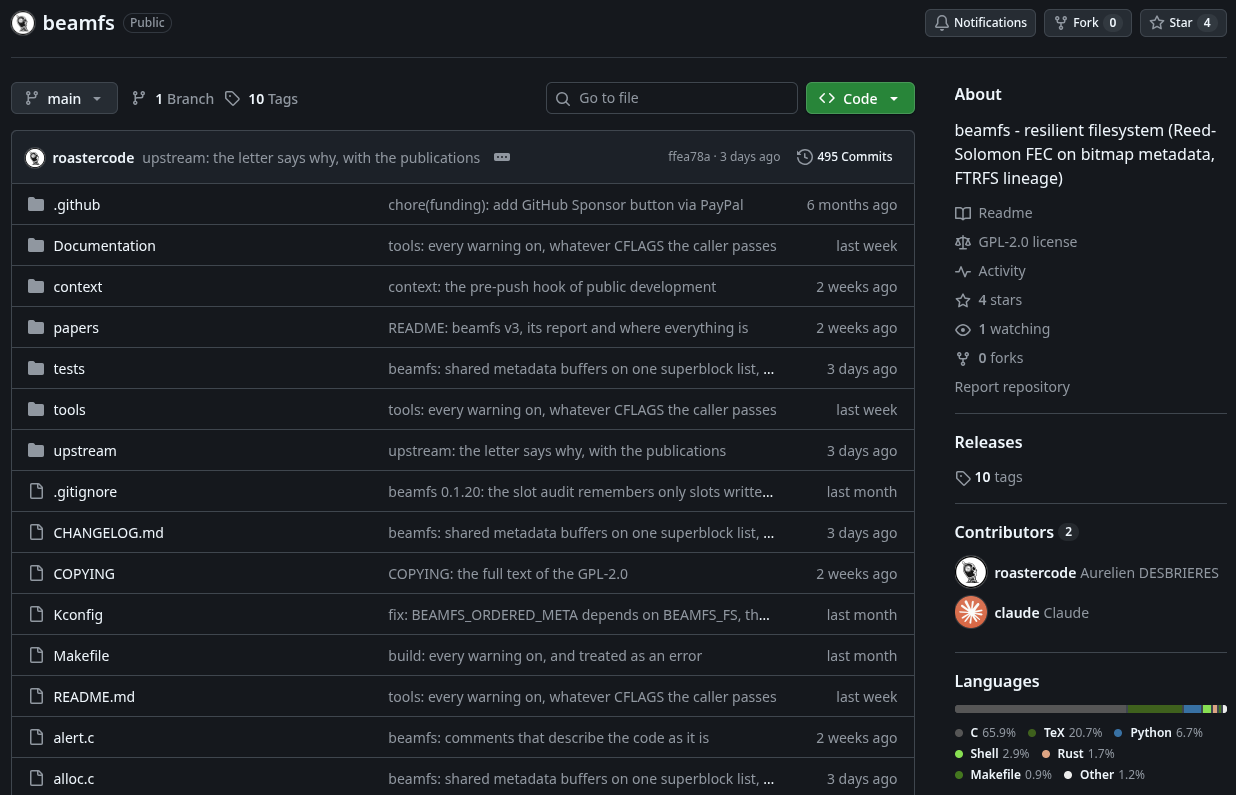Viewport: 1236px width, 795px height.
Task: Click the Rust 1.7% language entry
Action: [1078, 754]
